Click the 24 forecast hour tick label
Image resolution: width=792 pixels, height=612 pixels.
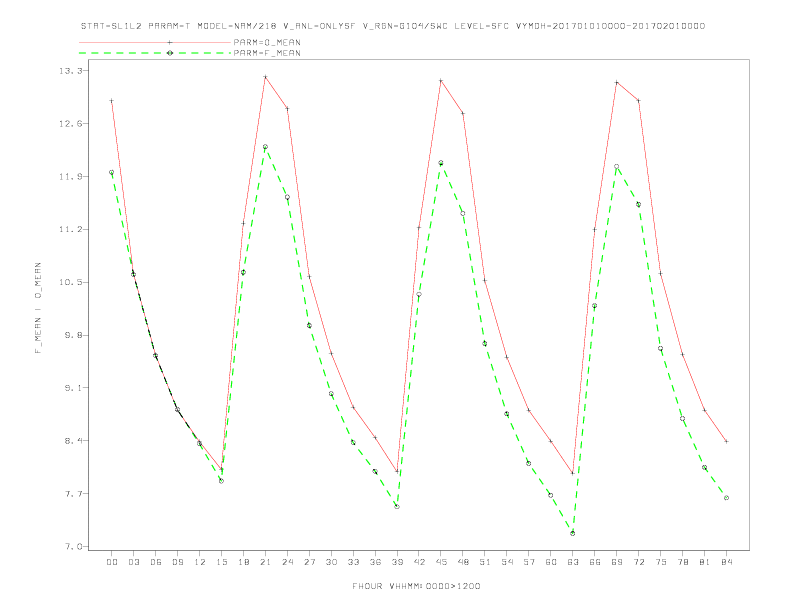287,562
